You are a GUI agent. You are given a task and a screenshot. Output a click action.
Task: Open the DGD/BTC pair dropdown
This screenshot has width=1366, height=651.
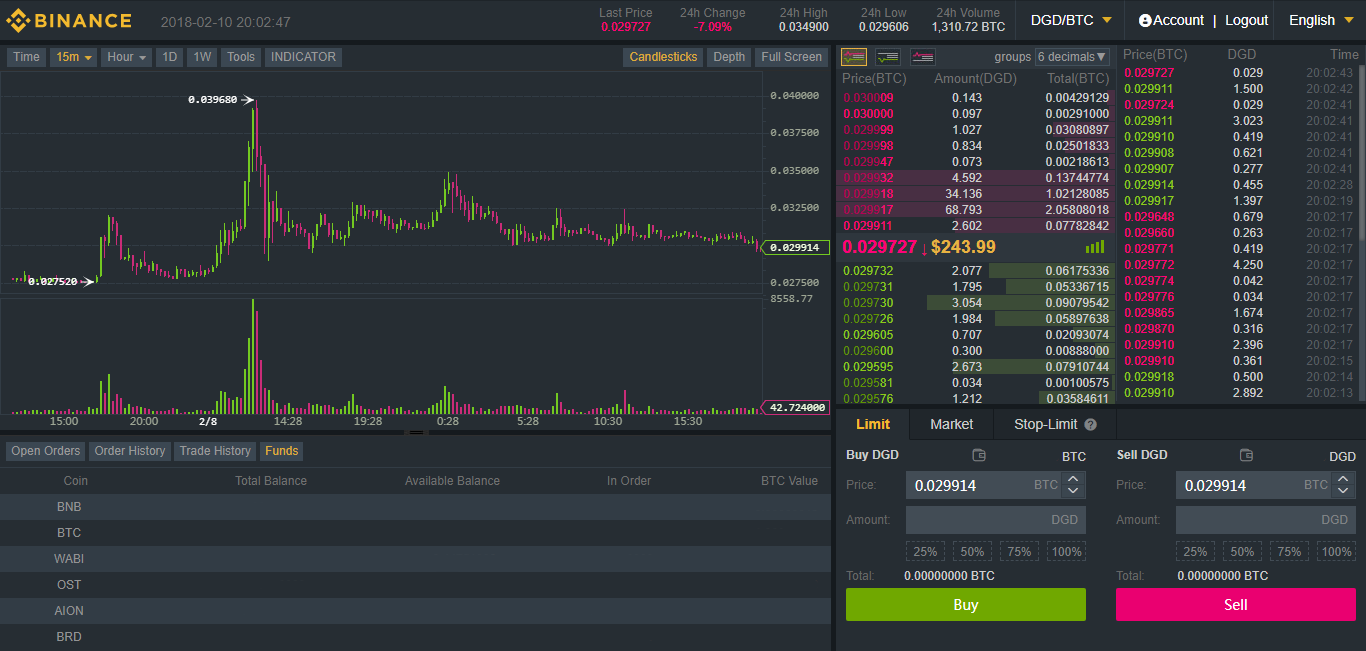coord(1071,20)
